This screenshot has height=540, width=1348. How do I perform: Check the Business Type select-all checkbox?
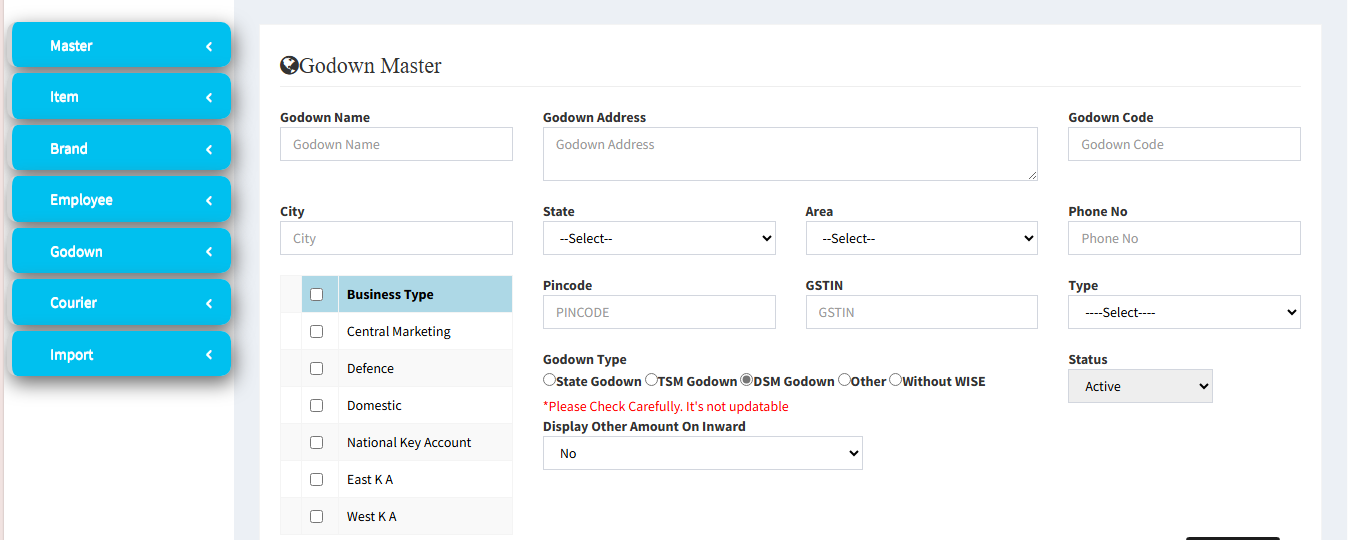coord(317,295)
